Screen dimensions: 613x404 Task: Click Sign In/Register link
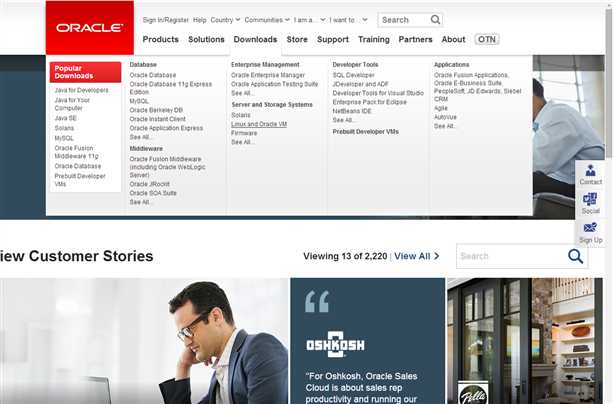tap(165, 20)
